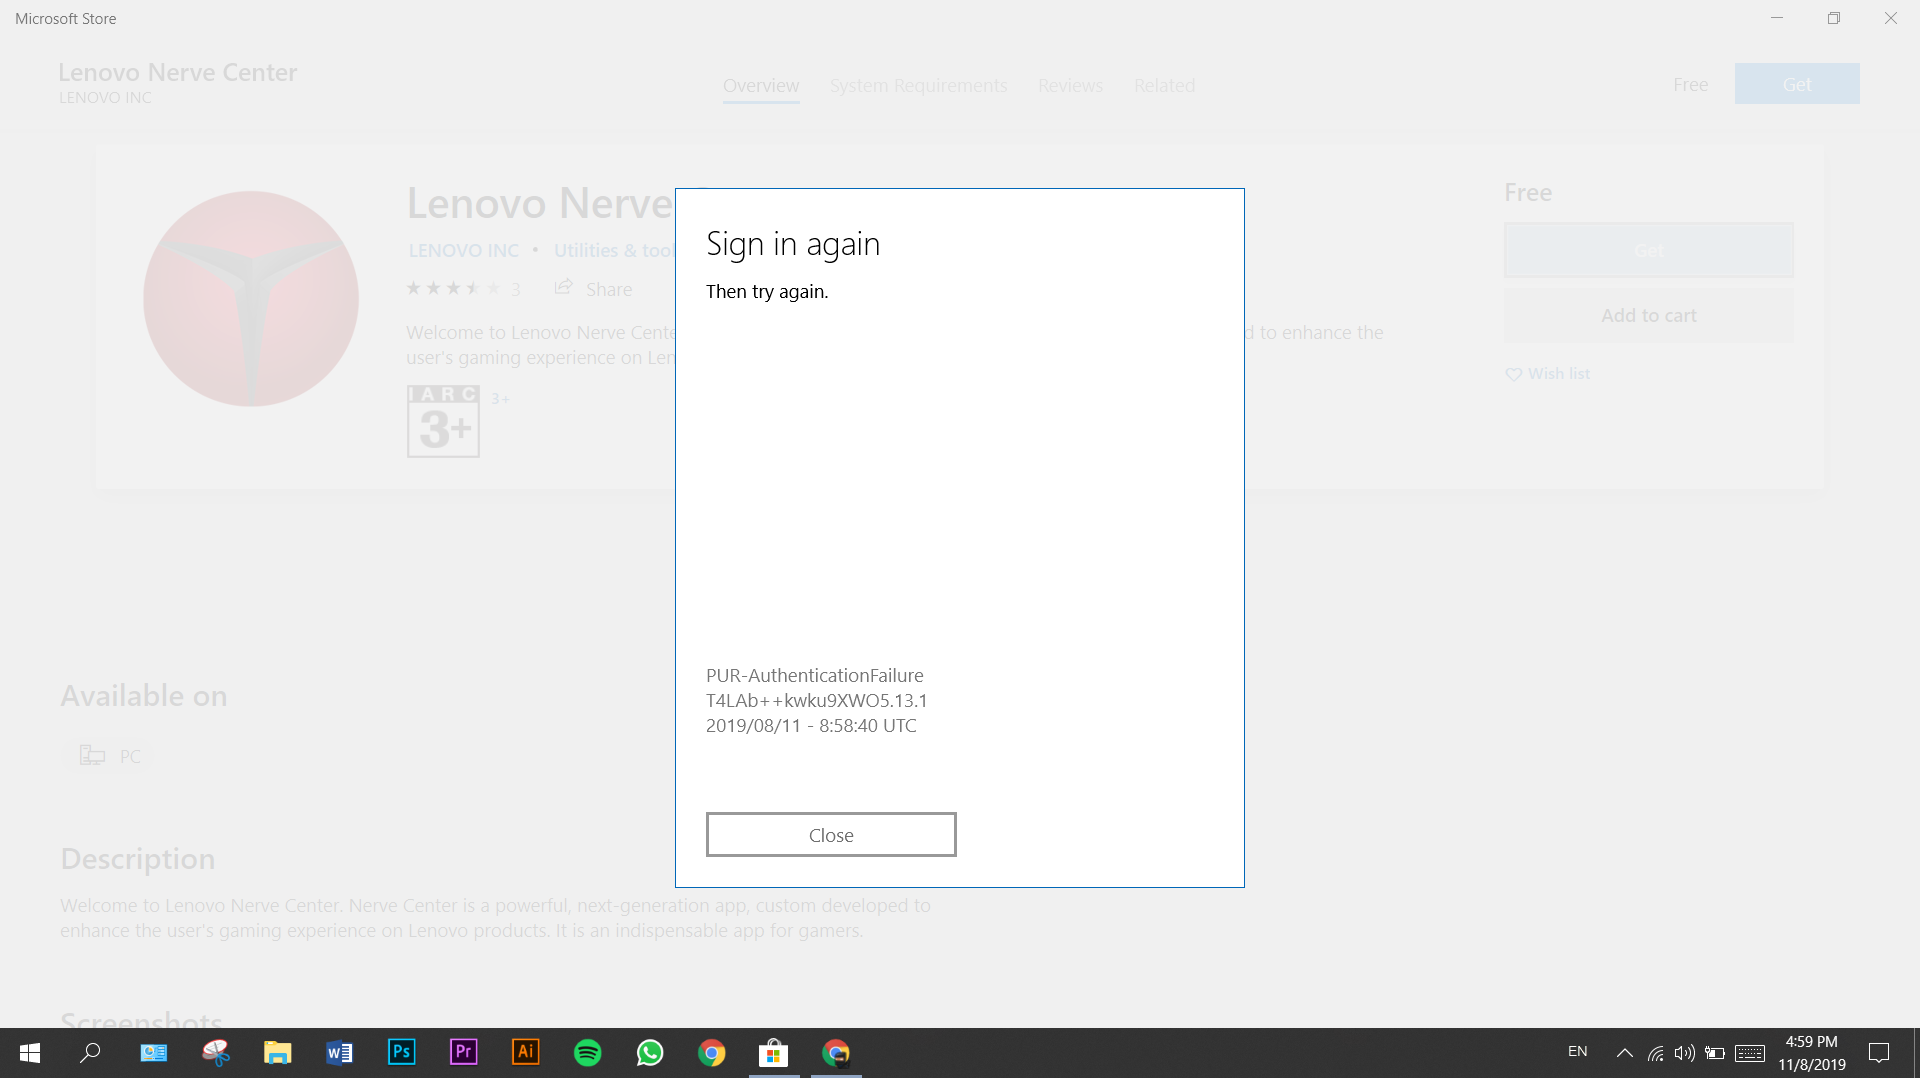Click IARC 3+ rating badge
The width and height of the screenshot is (1920, 1078).
[x=443, y=421]
